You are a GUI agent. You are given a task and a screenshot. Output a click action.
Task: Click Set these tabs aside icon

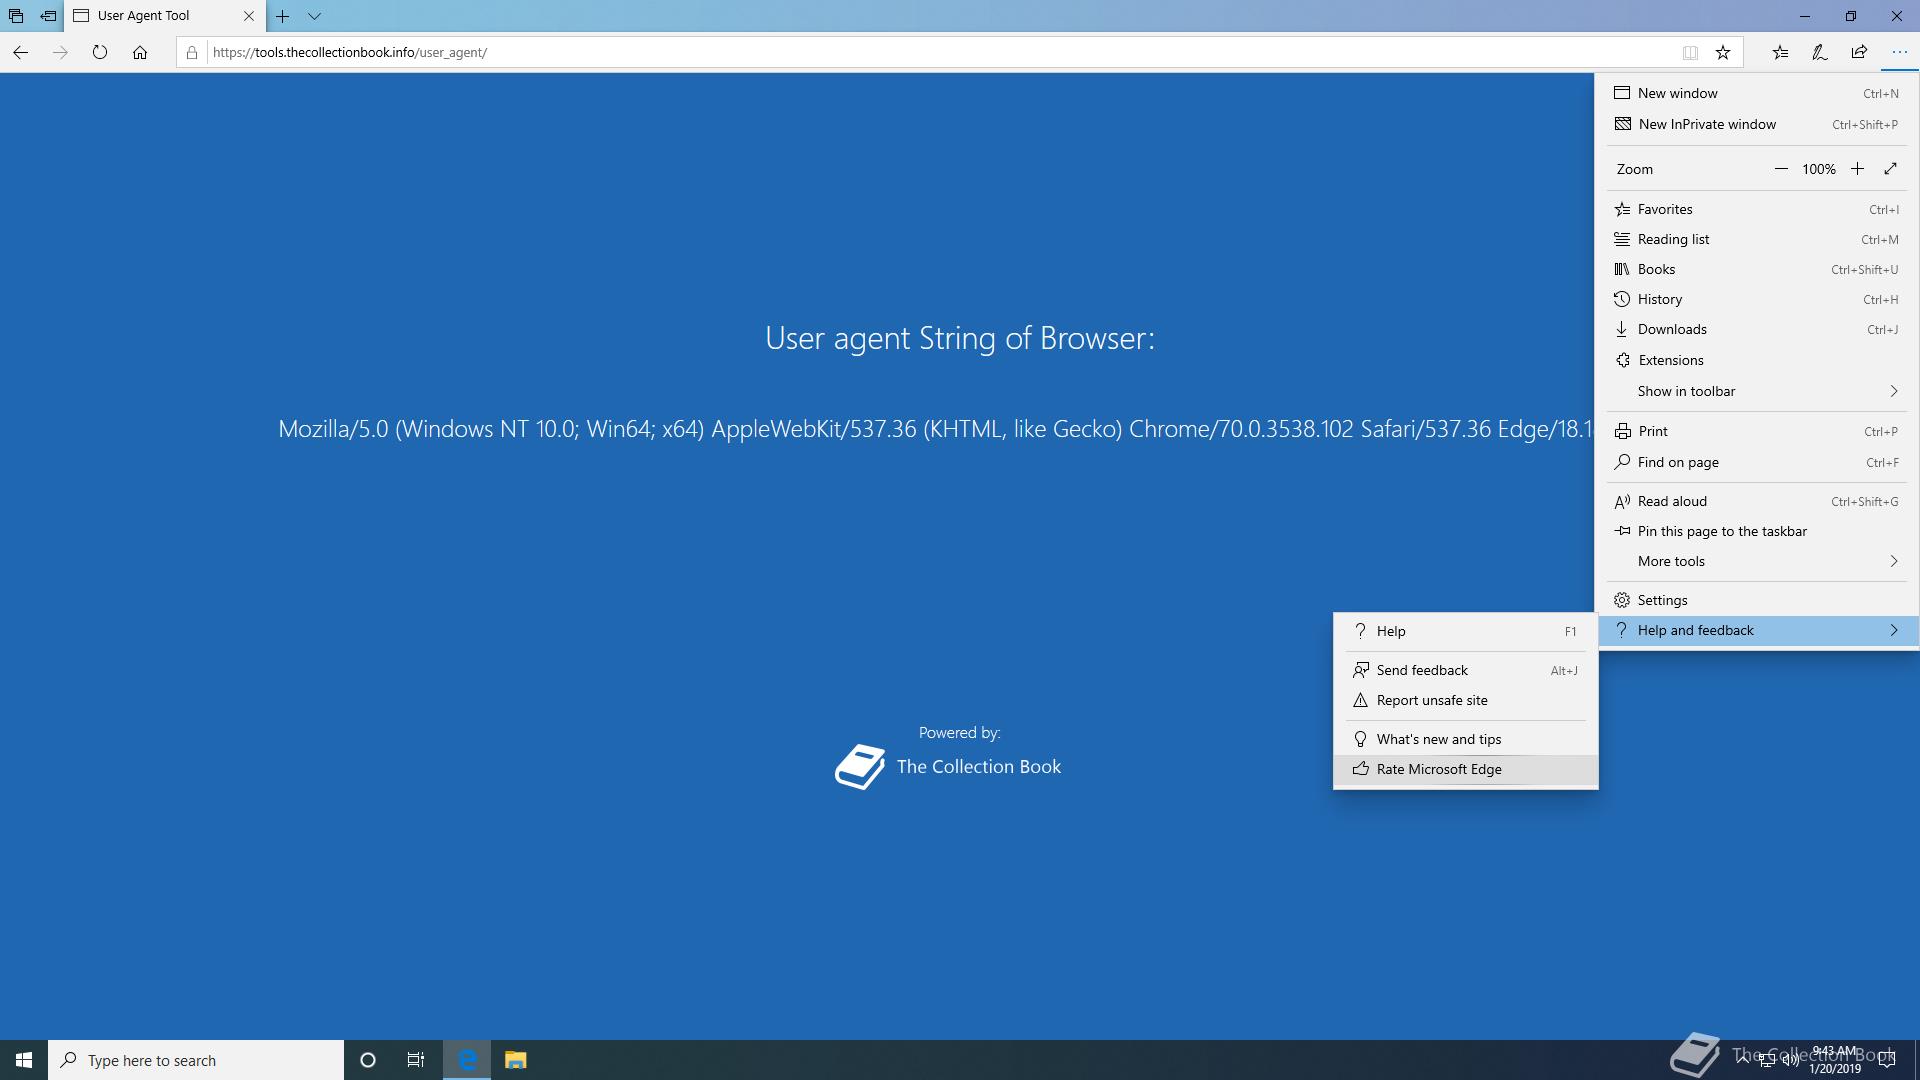tap(48, 16)
